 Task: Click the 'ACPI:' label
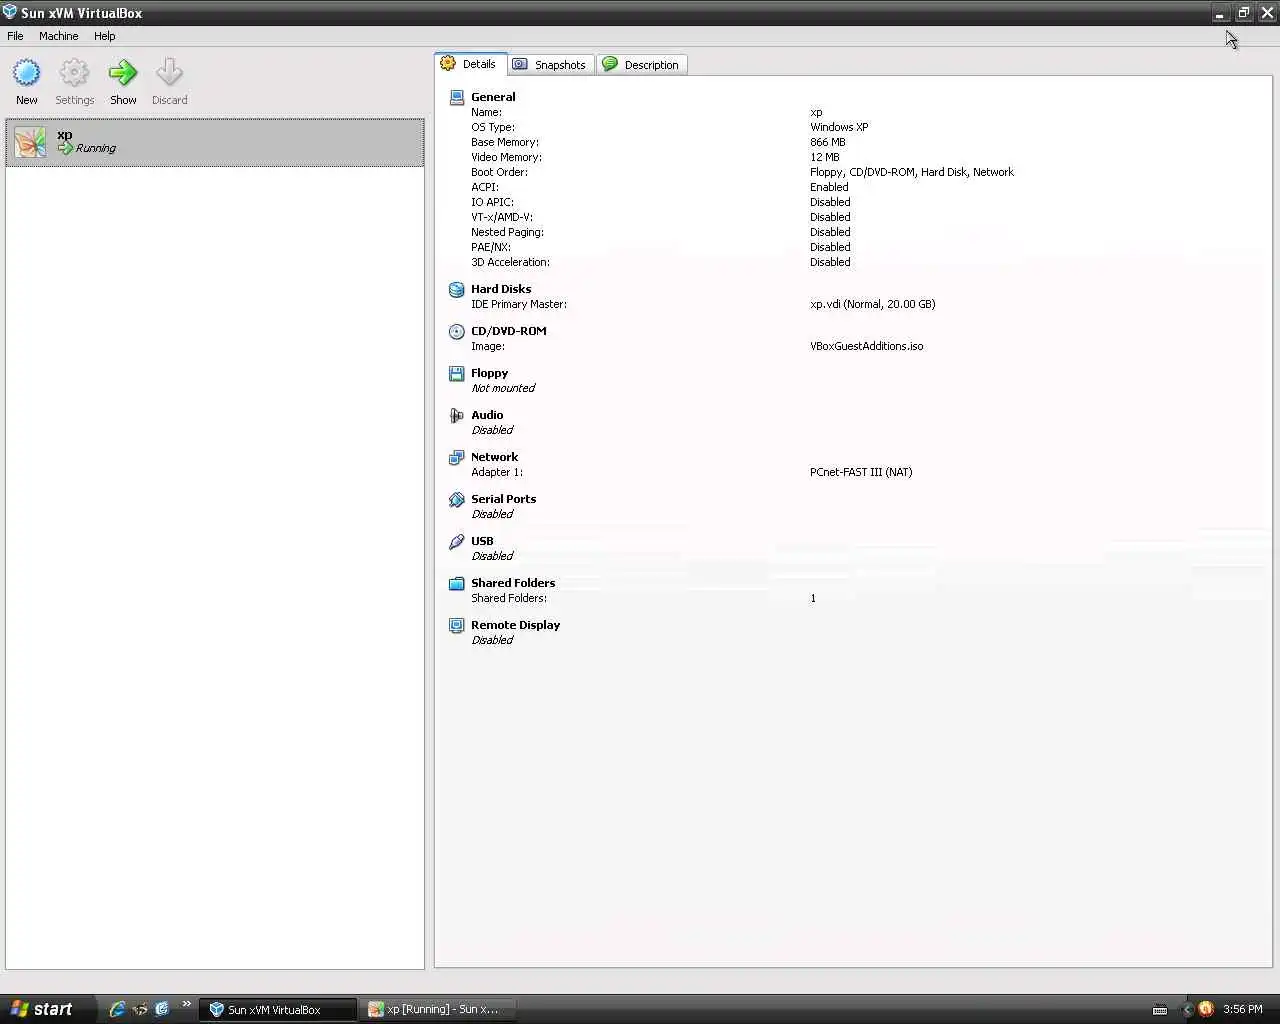tap(485, 187)
